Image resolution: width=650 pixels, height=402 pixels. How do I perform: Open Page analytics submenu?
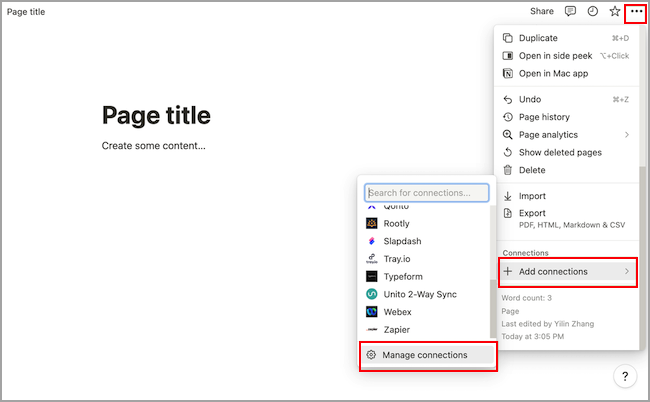566,135
